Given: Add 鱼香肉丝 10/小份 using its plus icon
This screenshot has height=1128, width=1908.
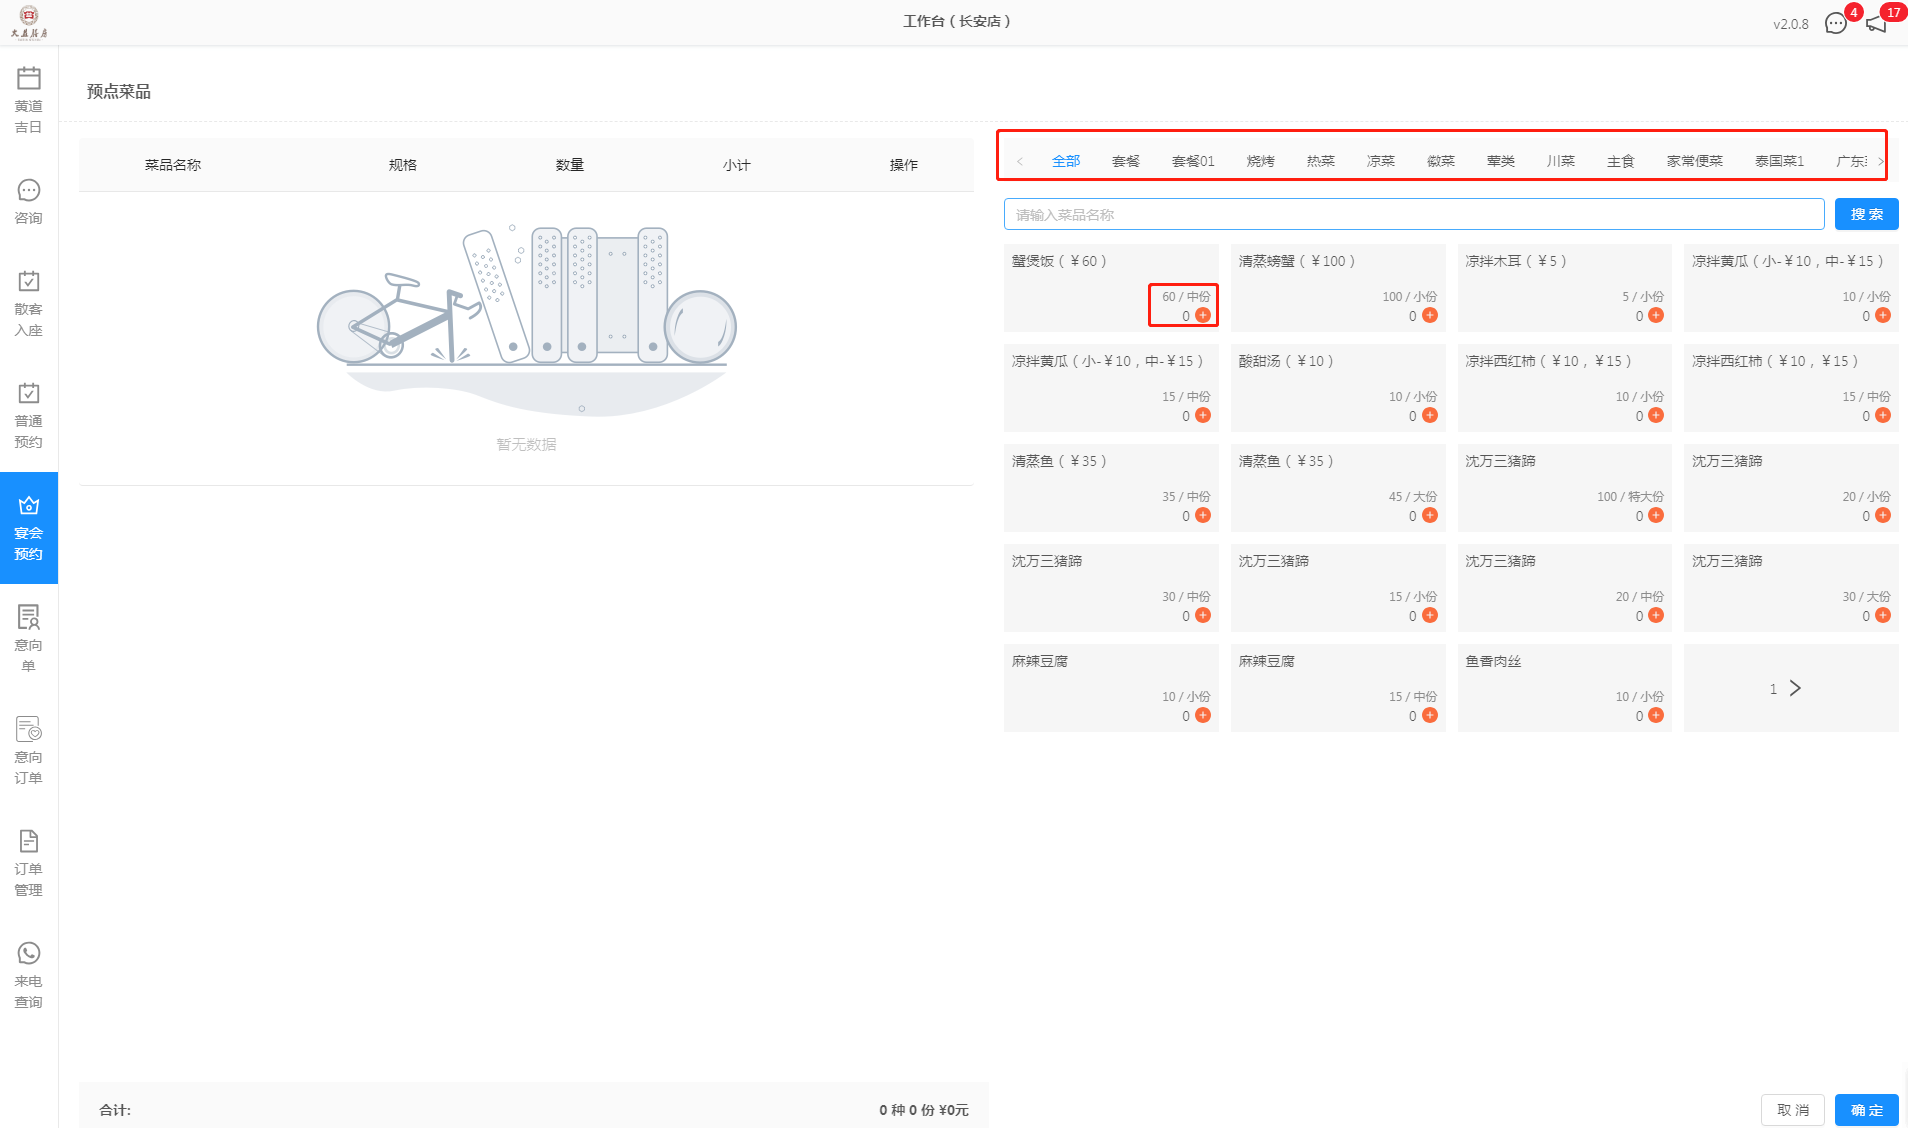Looking at the screenshot, I should pyautogui.click(x=1656, y=715).
